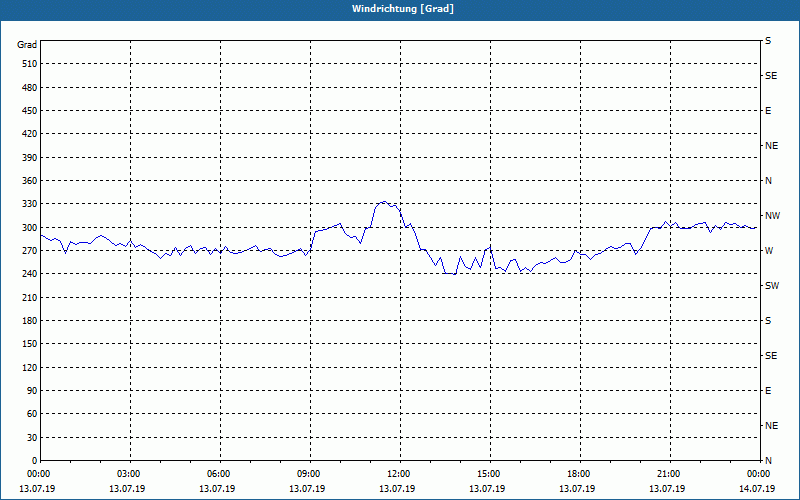
Task: Click the y-axis value 60
Action: click(32, 414)
